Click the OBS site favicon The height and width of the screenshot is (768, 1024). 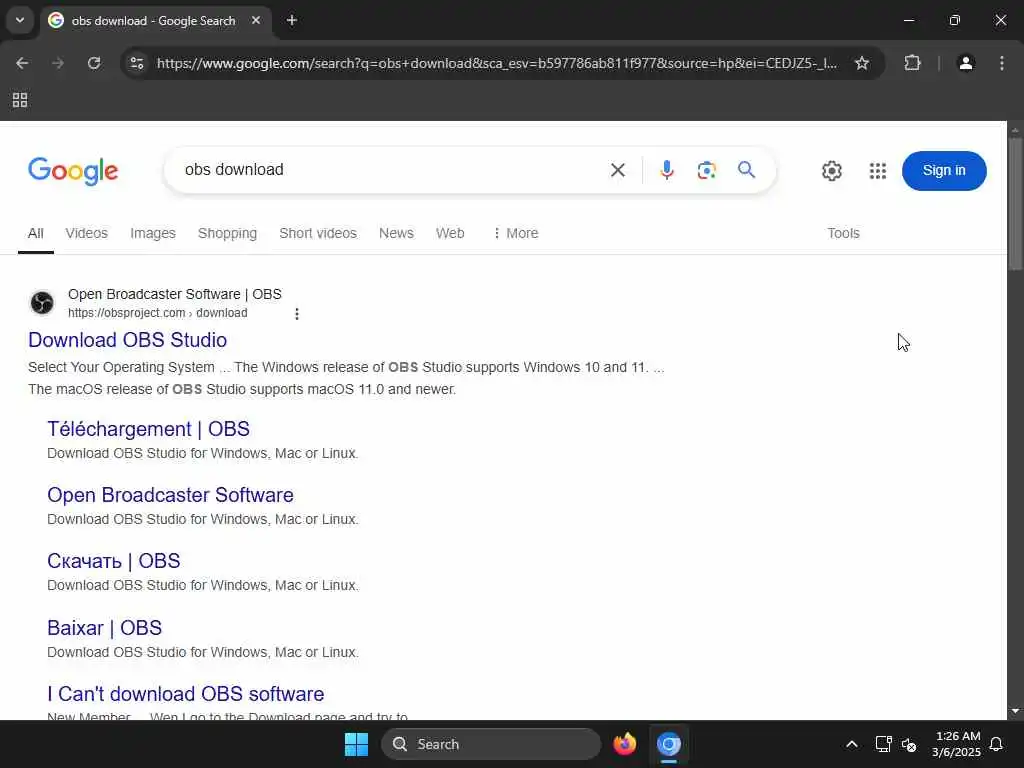[x=42, y=303]
